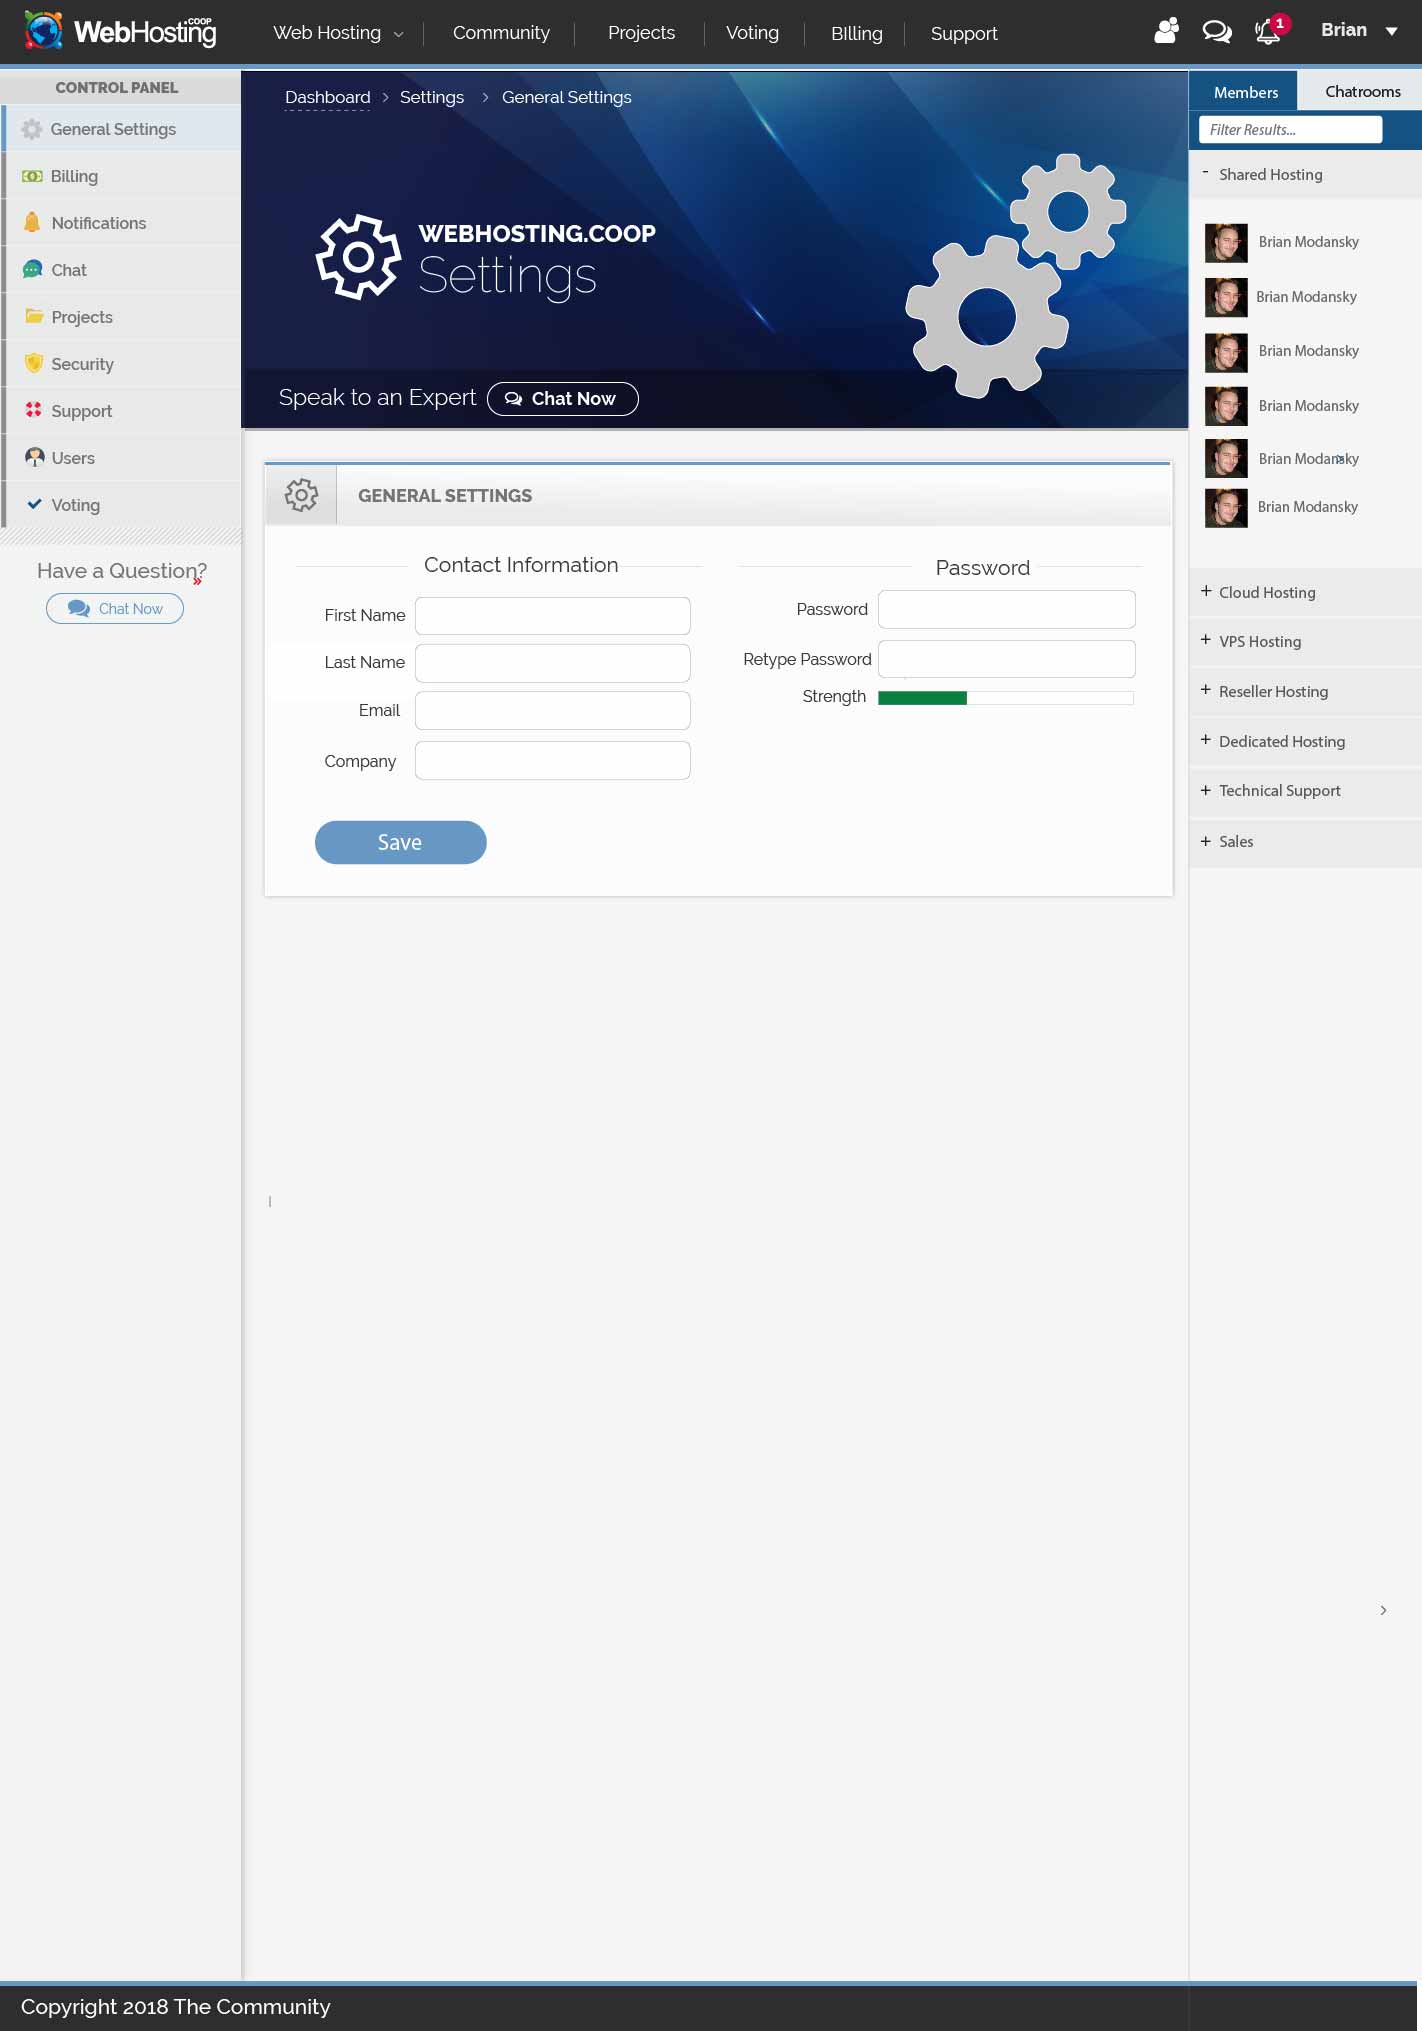
Task: Click Chat Now under Have a Question
Action: [x=115, y=608]
